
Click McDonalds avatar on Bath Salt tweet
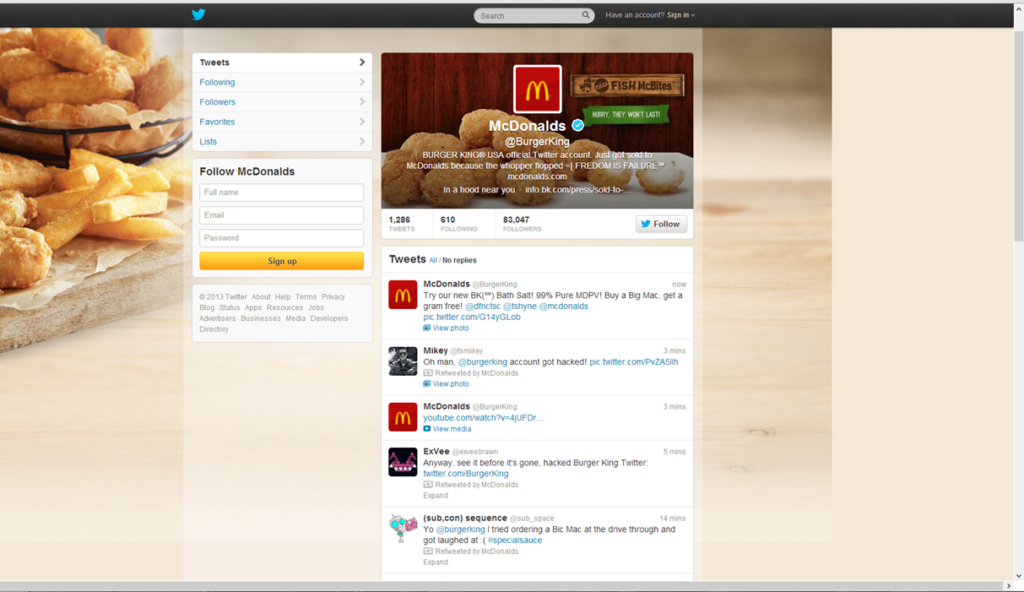point(403,295)
